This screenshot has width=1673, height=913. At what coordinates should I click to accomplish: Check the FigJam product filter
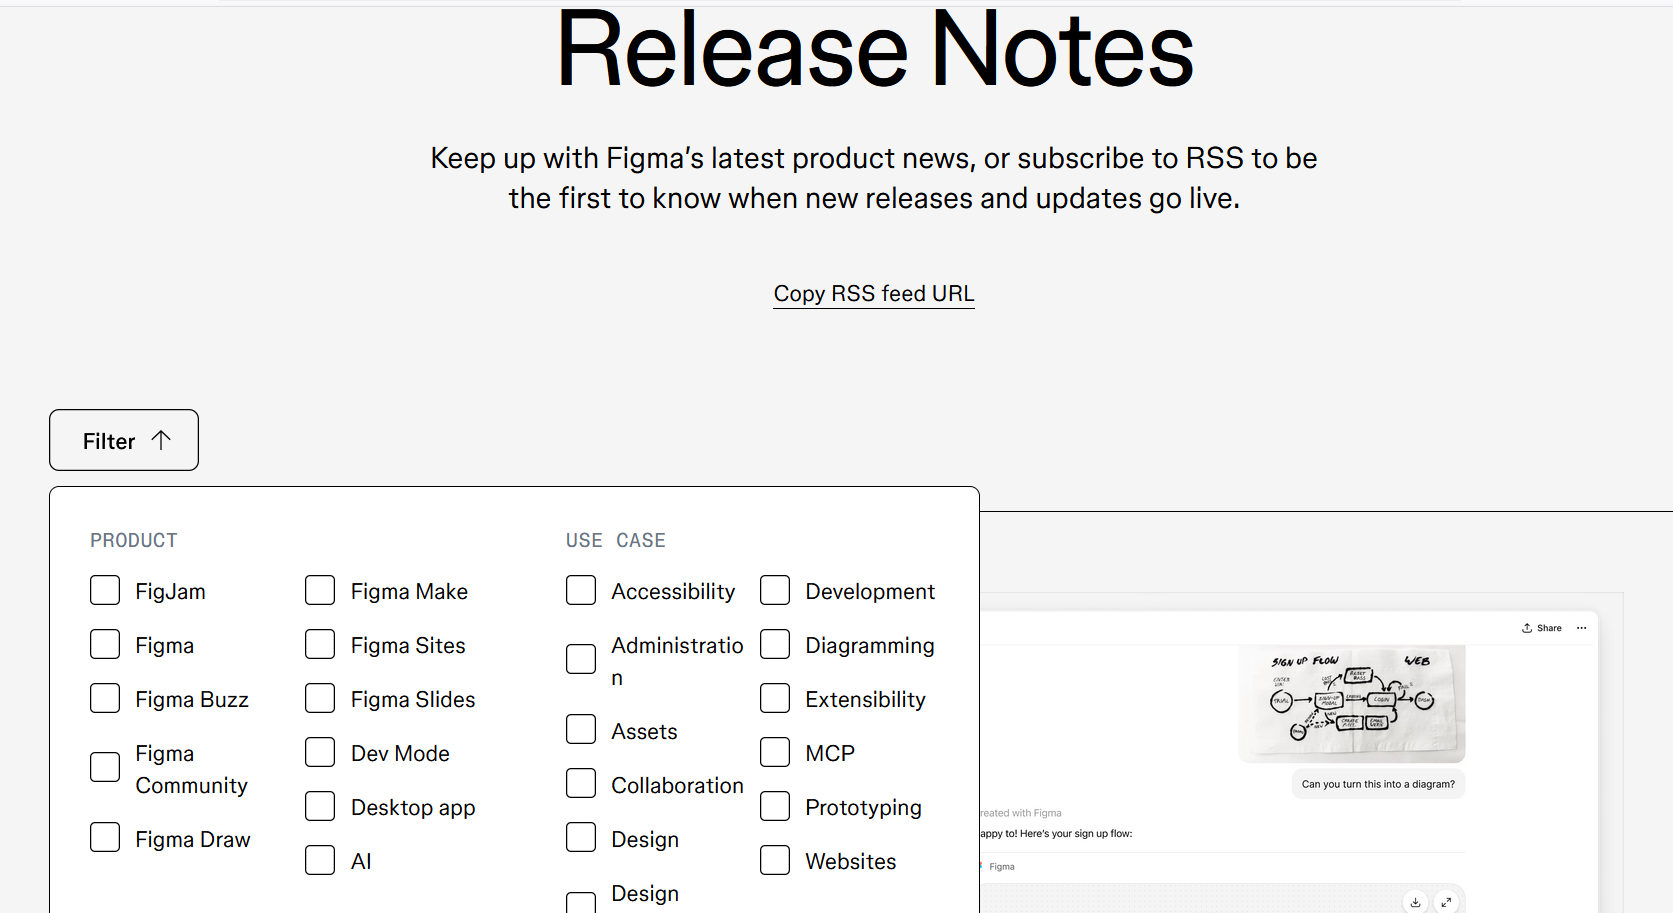tap(105, 590)
